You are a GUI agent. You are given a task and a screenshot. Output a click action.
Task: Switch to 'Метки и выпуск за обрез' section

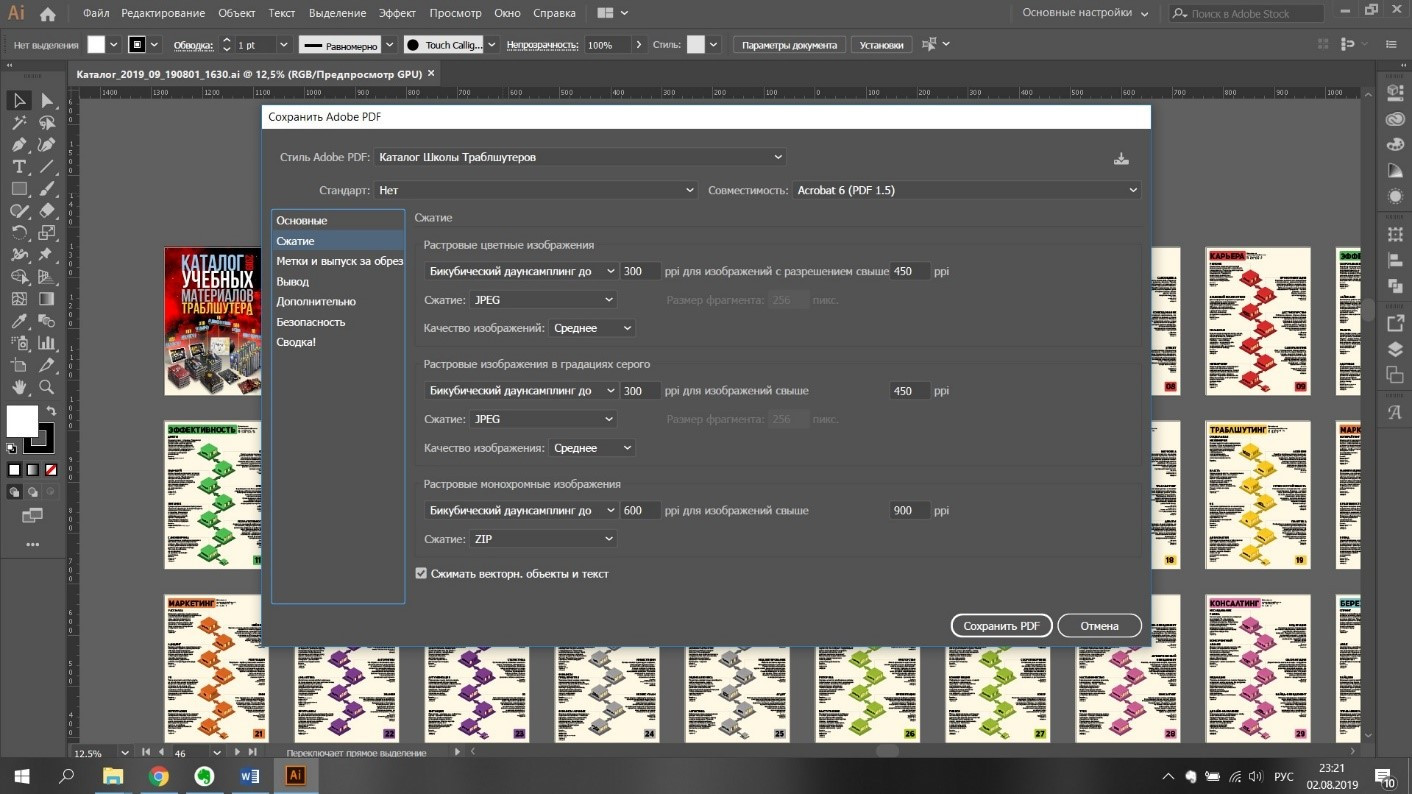(339, 261)
